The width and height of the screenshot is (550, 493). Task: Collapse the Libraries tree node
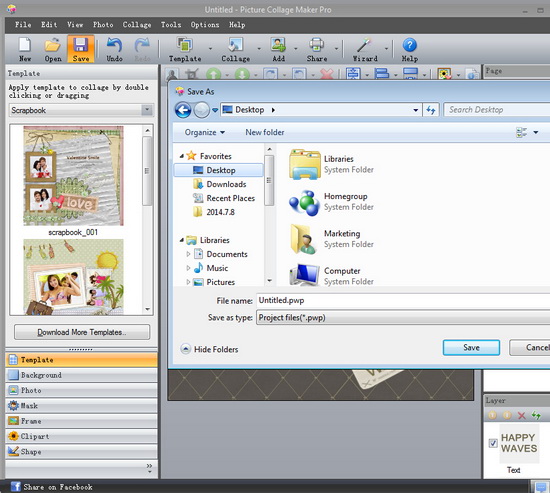pyautogui.click(x=182, y=240)
